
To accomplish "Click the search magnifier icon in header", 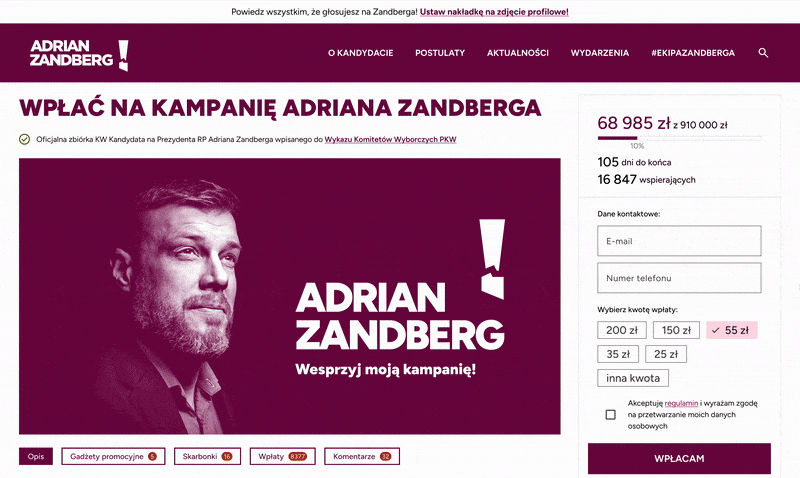I will (763, 53).
